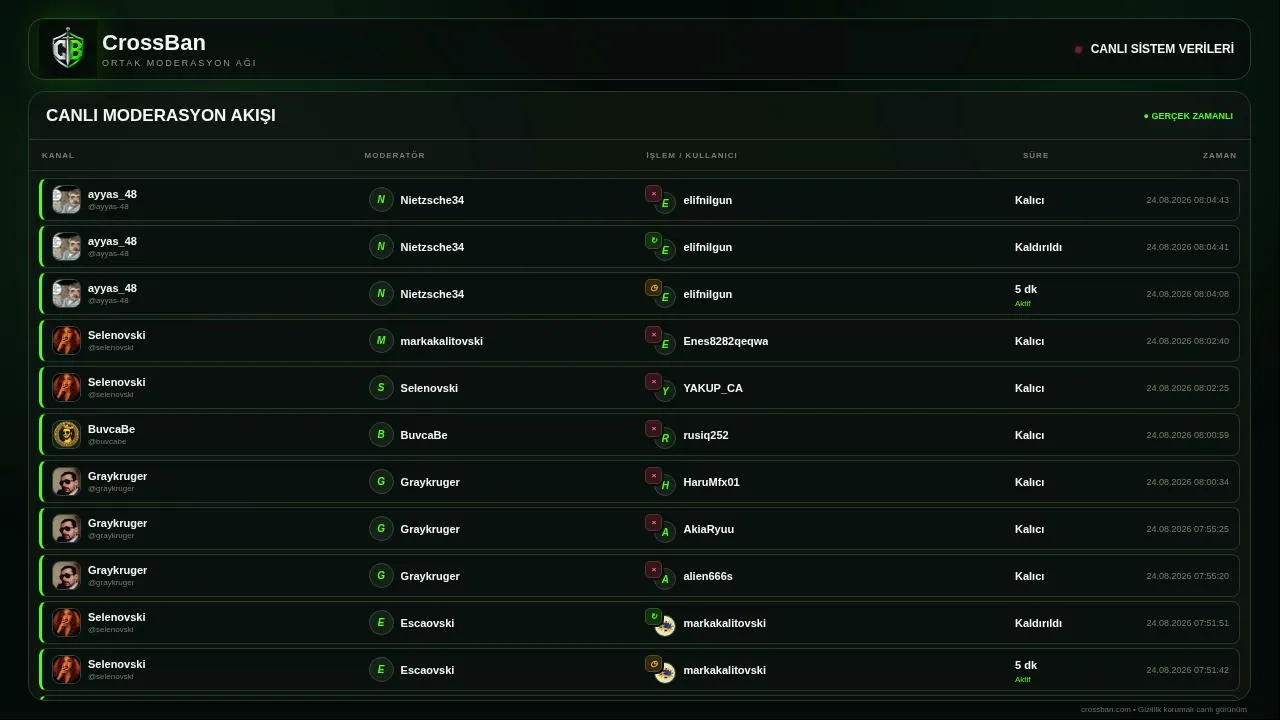The height and width of the screenshot is (720, 1280).
Task: Open user YAKUP_CA entry
Action: (713, 388)
